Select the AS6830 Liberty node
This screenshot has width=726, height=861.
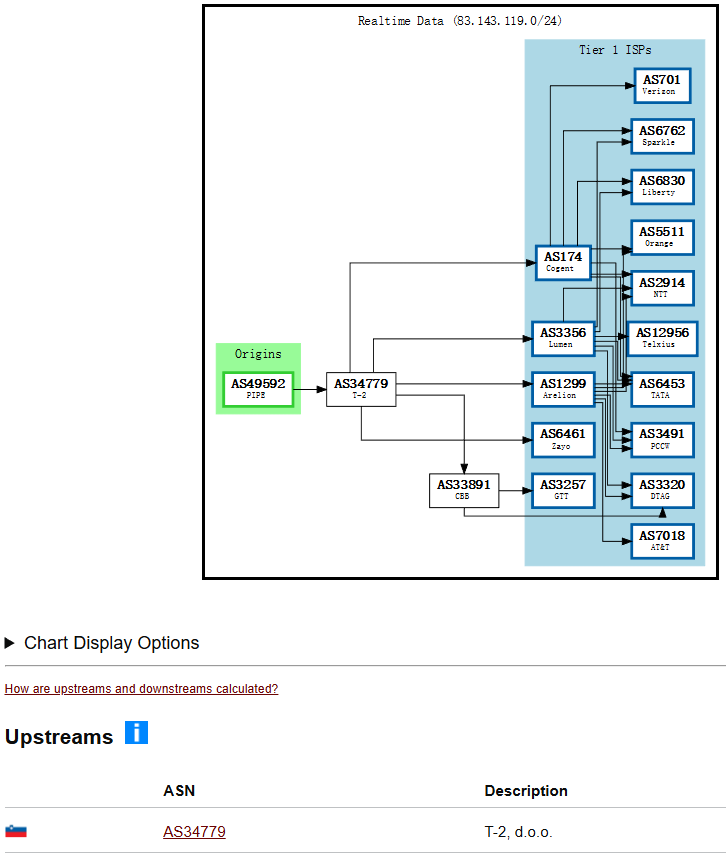pyautogui.click(x=661, y=186)
